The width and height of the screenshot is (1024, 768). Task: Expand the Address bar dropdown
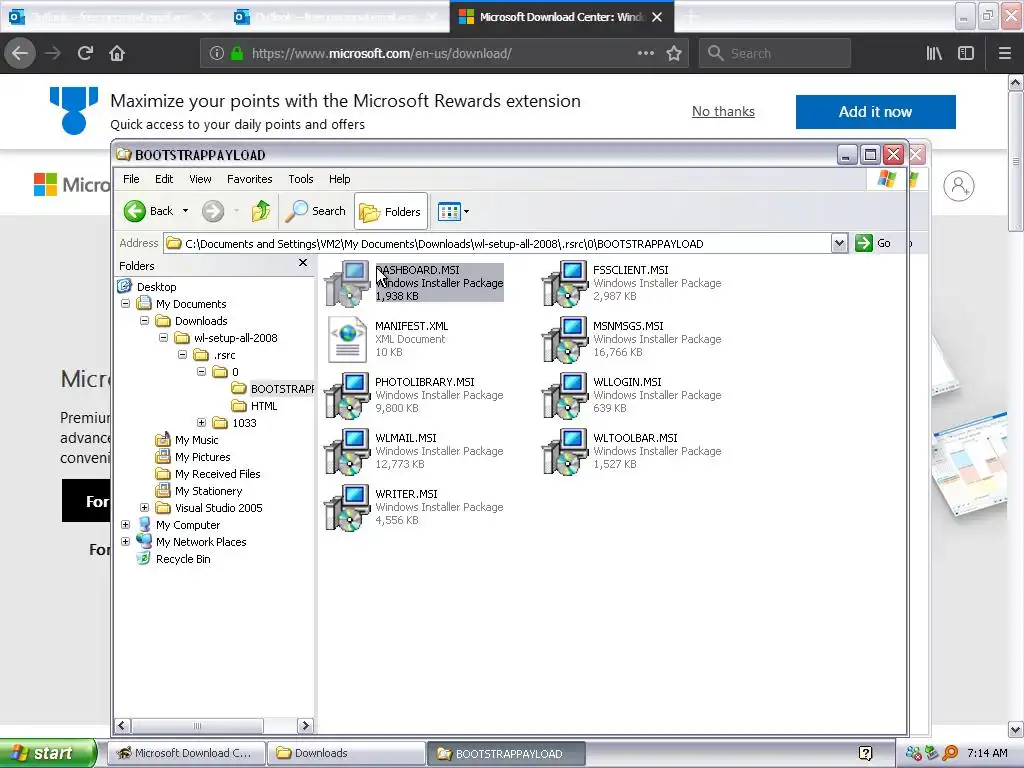839,244
